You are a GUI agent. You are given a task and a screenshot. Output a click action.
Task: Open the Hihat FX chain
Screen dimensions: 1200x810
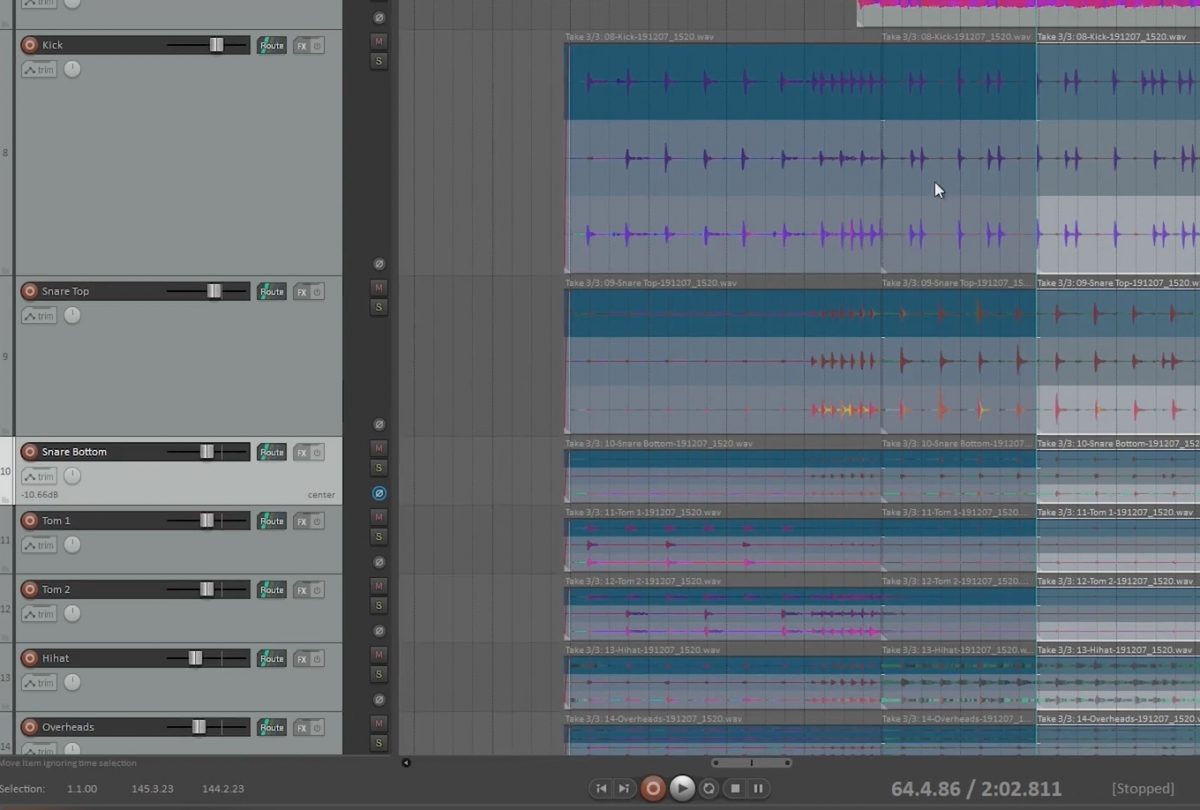pyautogui.click(x=301, y=659)
